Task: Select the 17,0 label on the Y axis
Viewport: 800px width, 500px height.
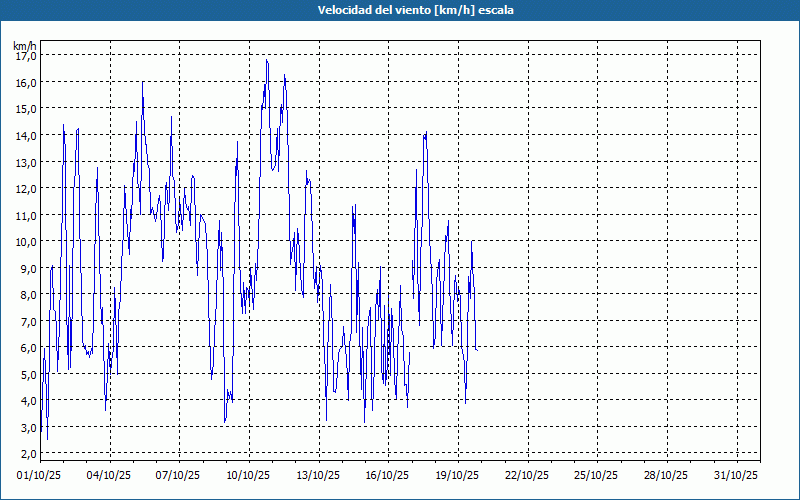Action: coord(26,56)
